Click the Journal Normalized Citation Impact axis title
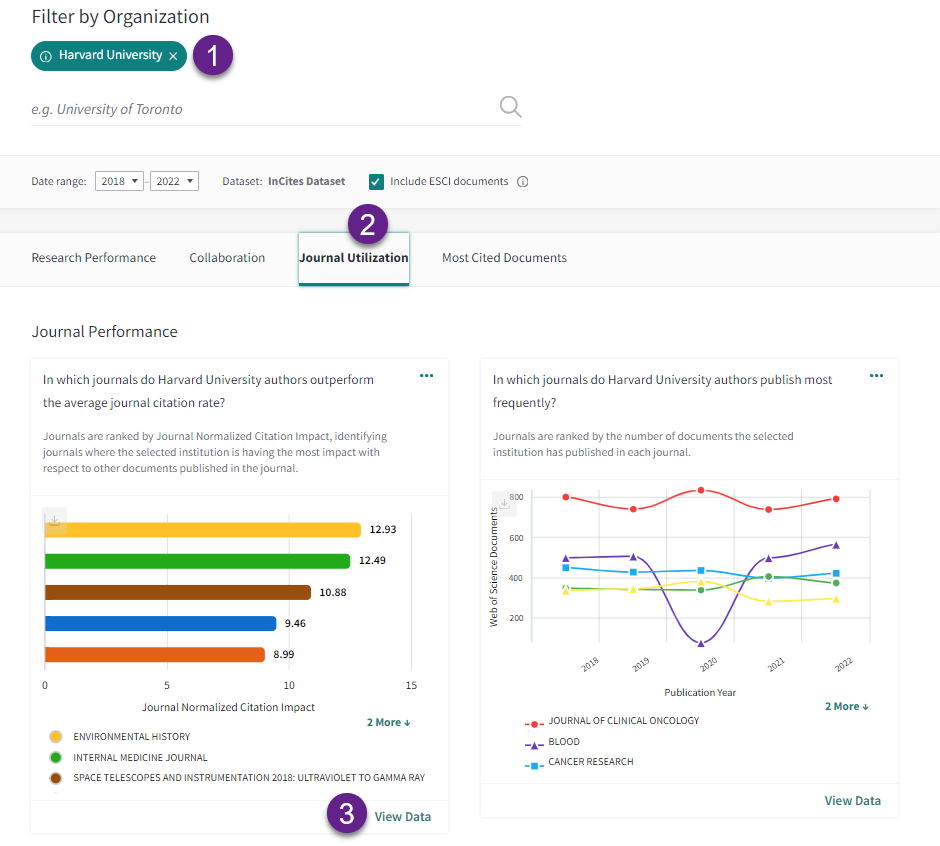Image resolution: width=940 pixels, height=846 pixels. (x=228, y=707)
